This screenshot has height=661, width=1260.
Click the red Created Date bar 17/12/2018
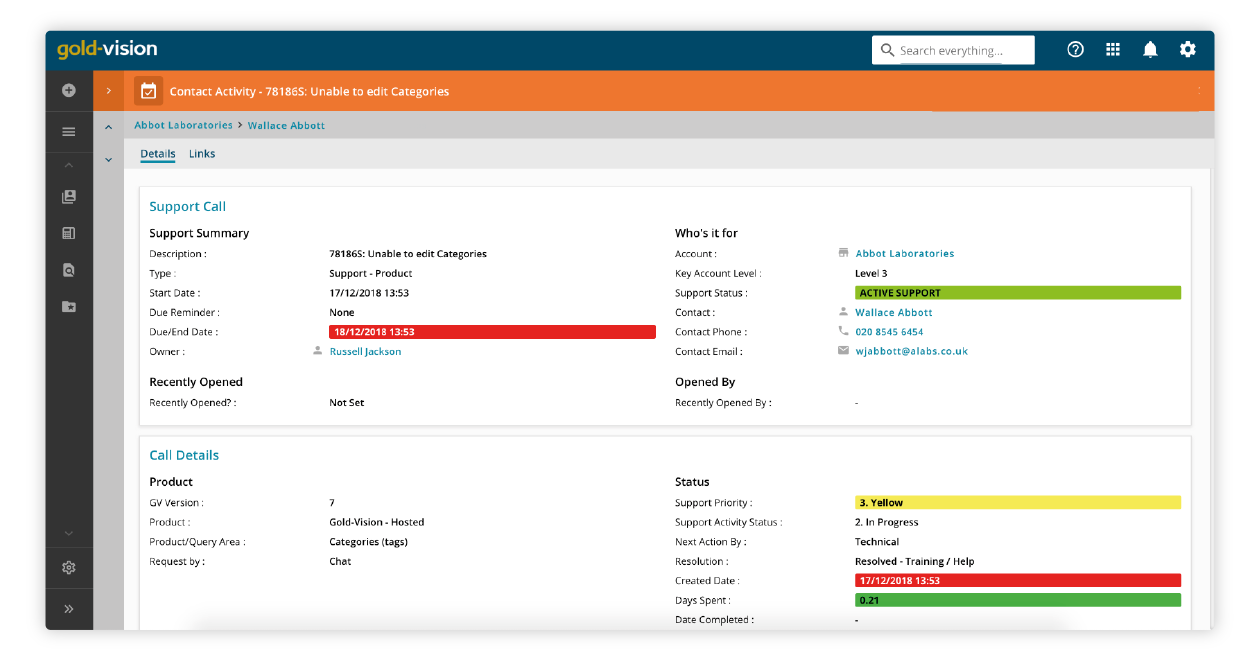point(1018,581)
